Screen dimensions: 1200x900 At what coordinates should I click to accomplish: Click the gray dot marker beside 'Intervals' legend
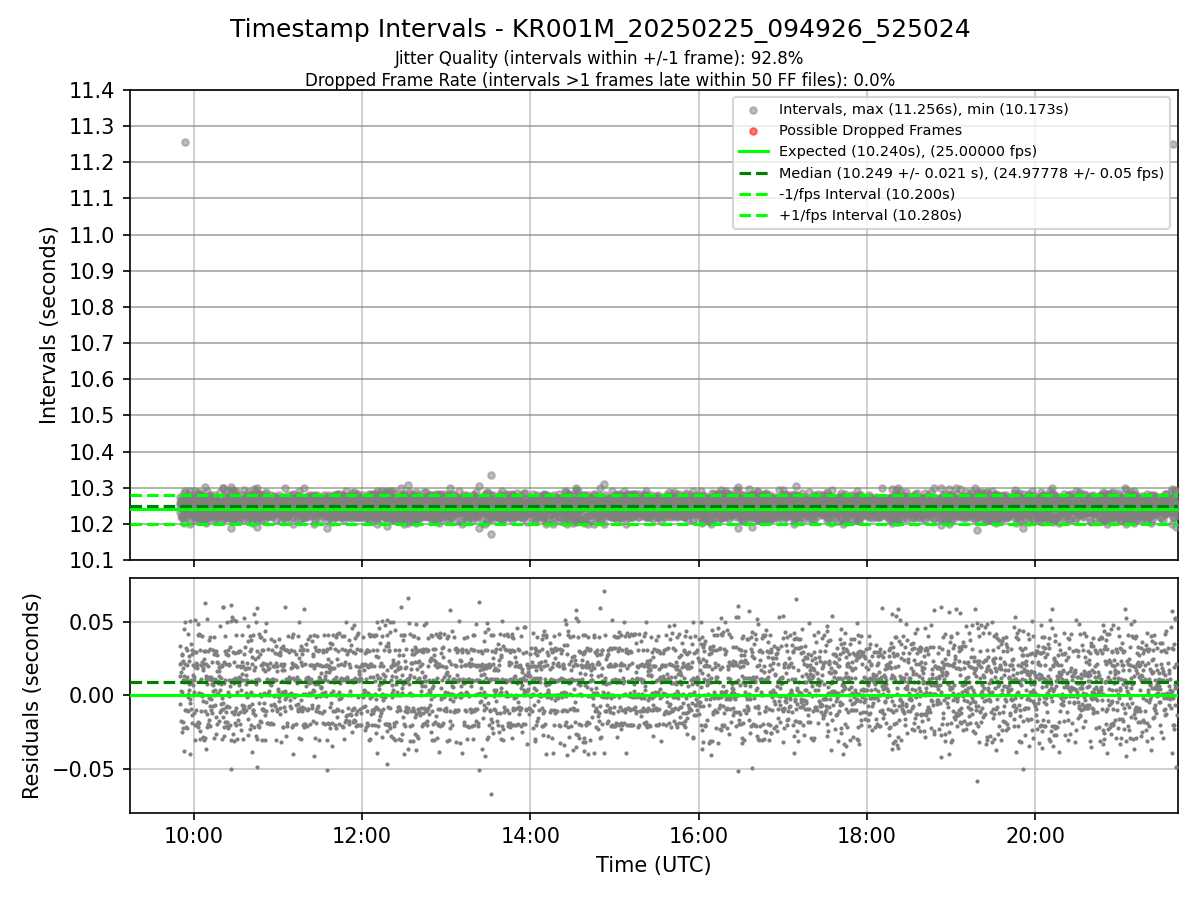tap(754, 110)
